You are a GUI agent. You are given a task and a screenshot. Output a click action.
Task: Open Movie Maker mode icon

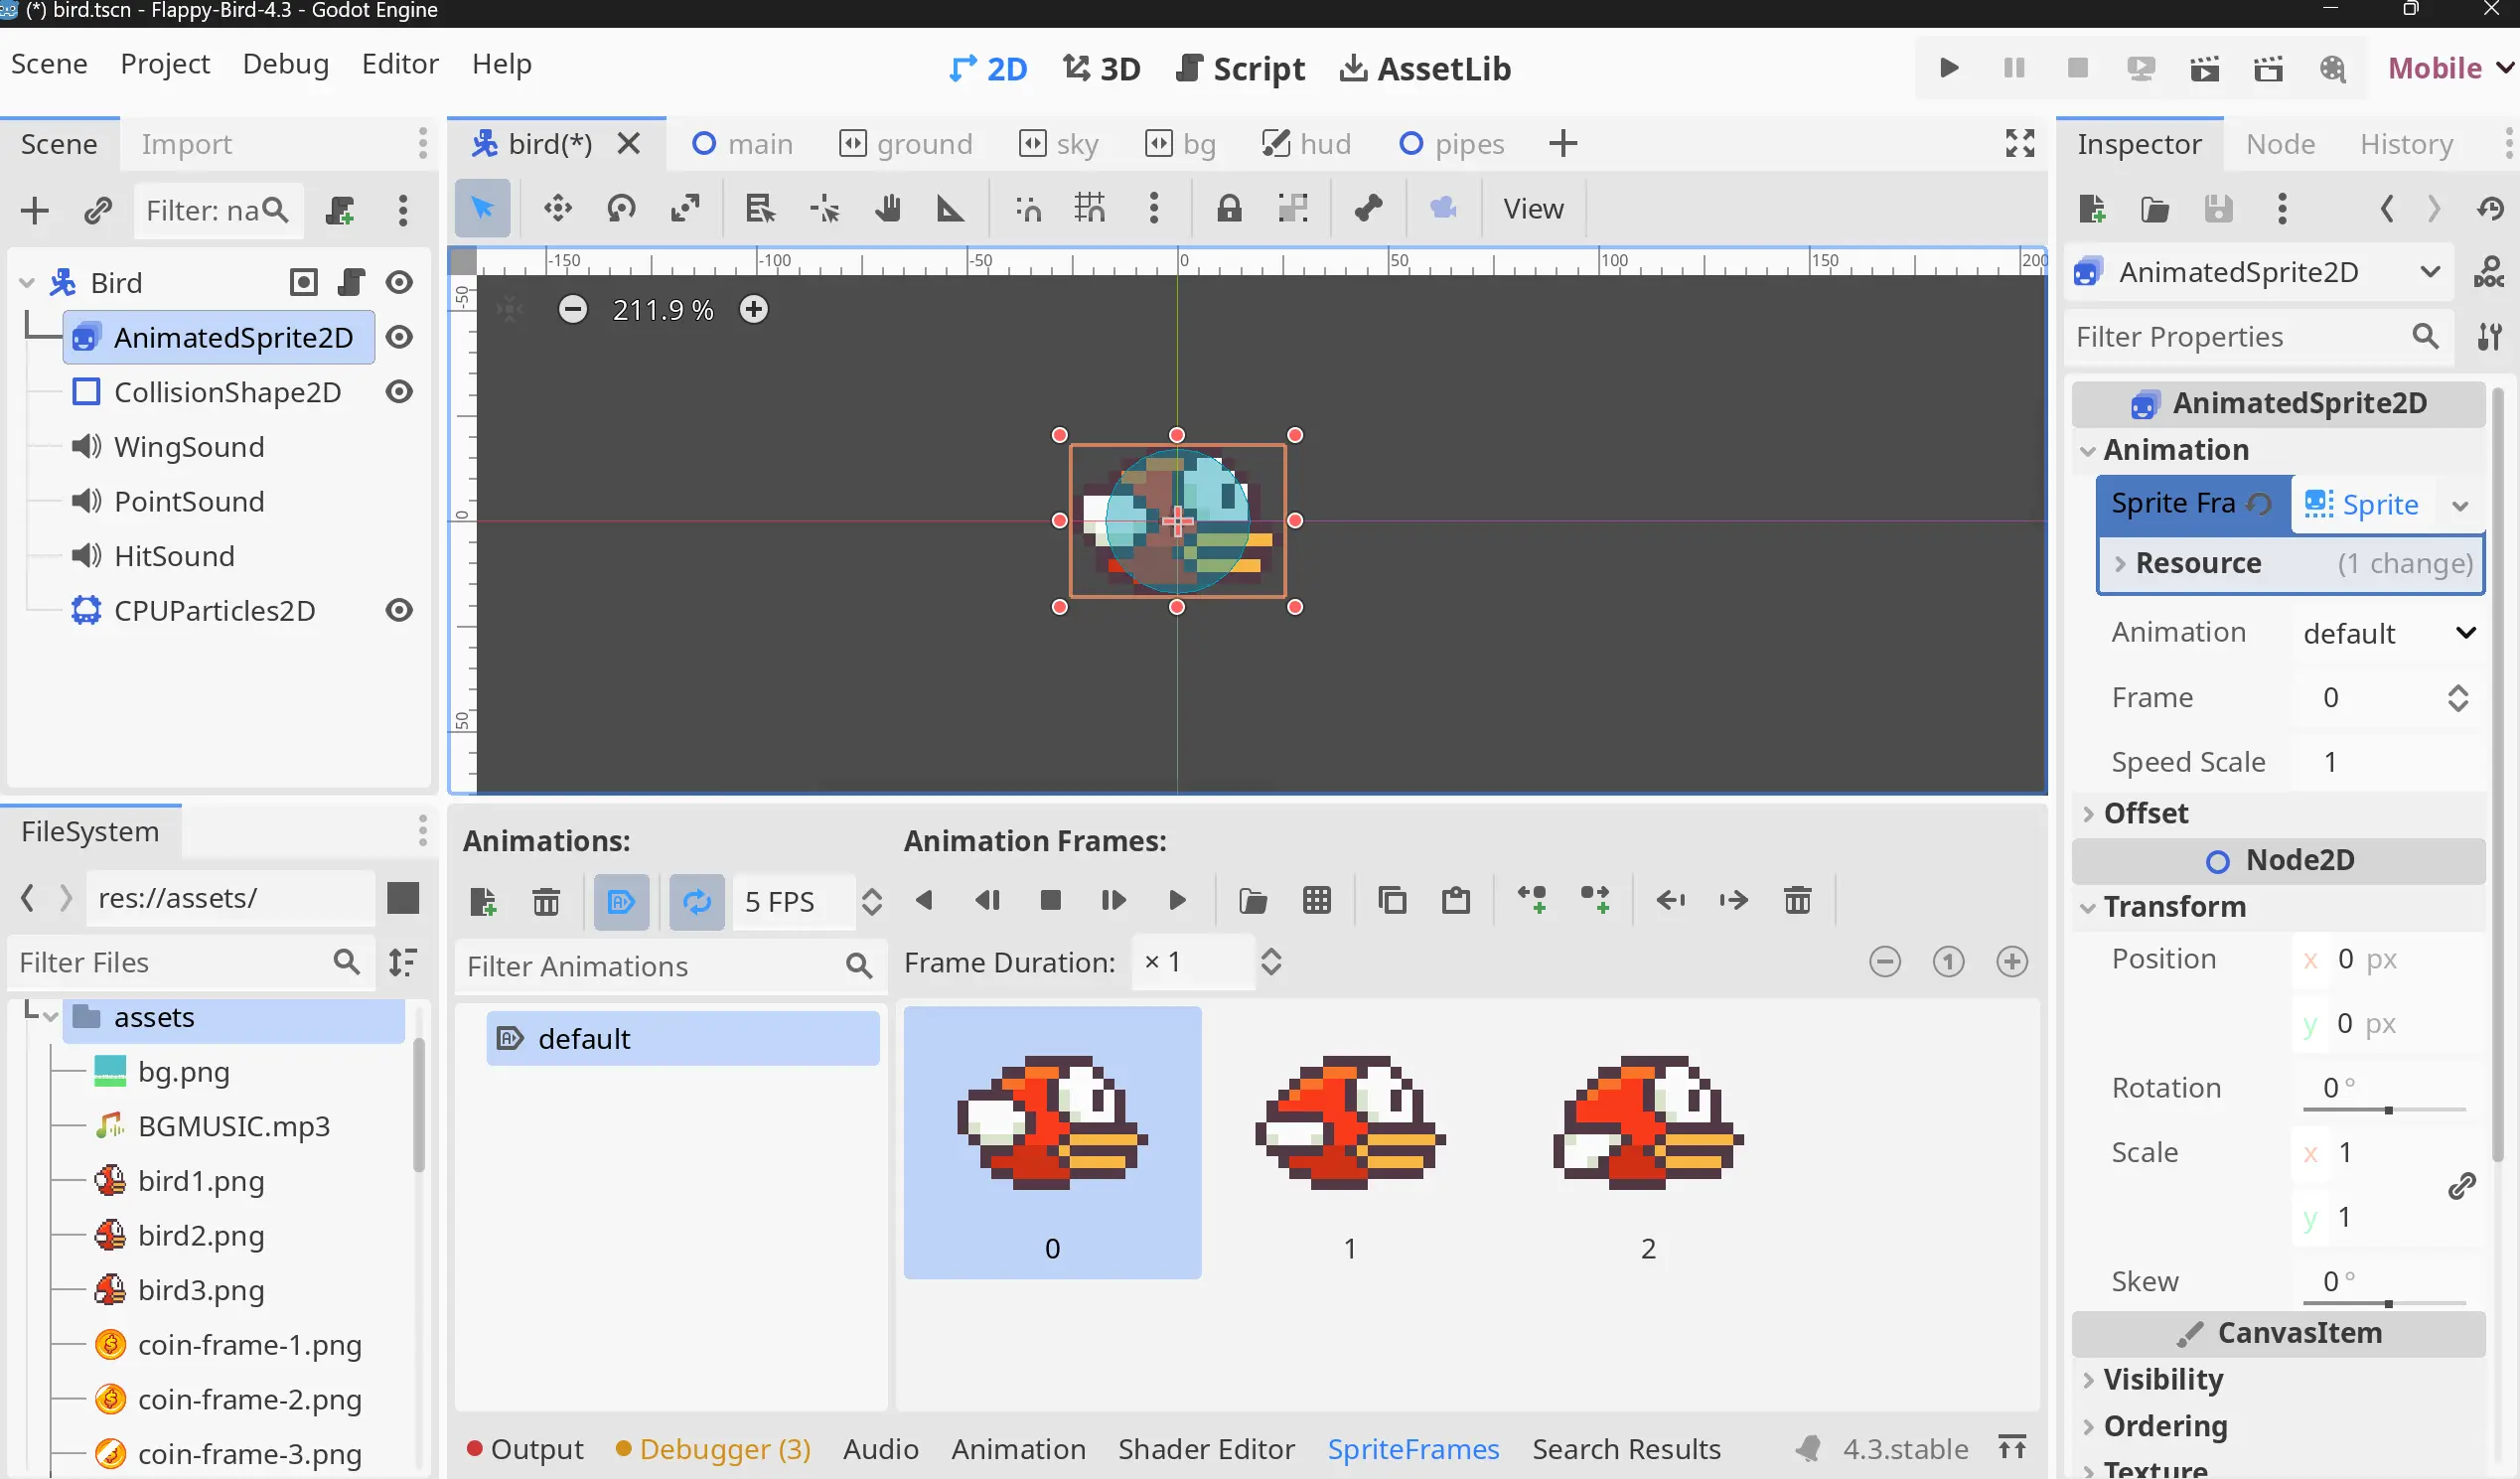click(2332, 68)
